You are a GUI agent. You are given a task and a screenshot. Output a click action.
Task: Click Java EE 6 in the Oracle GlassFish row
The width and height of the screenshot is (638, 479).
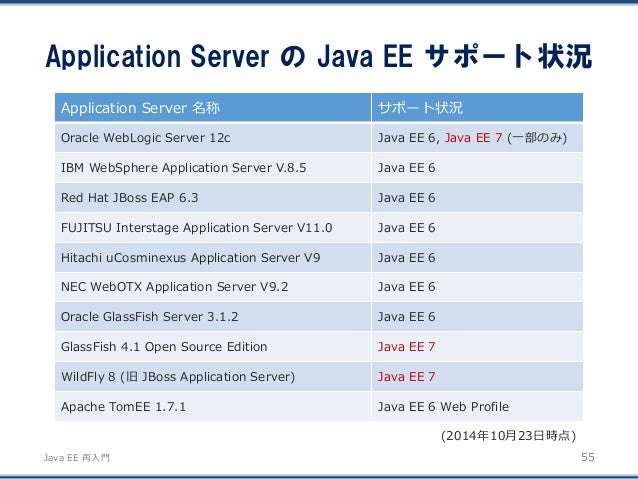(x=477, y=317)
